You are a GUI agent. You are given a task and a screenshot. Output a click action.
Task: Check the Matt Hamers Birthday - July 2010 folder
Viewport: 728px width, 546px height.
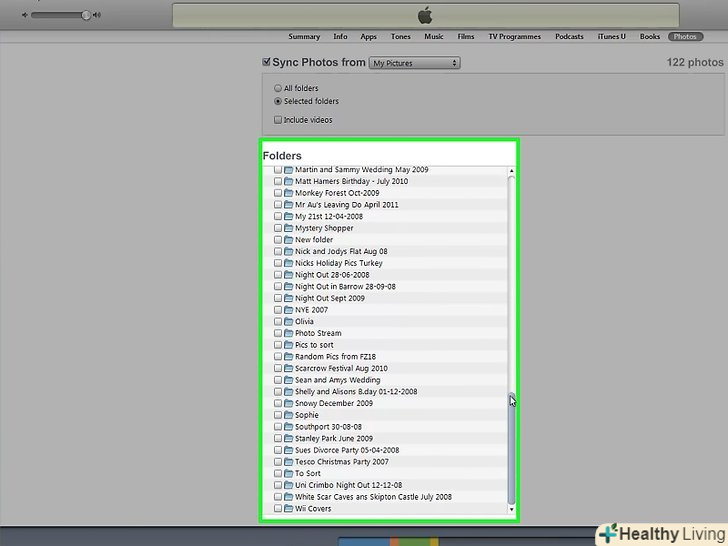point(278,181)
